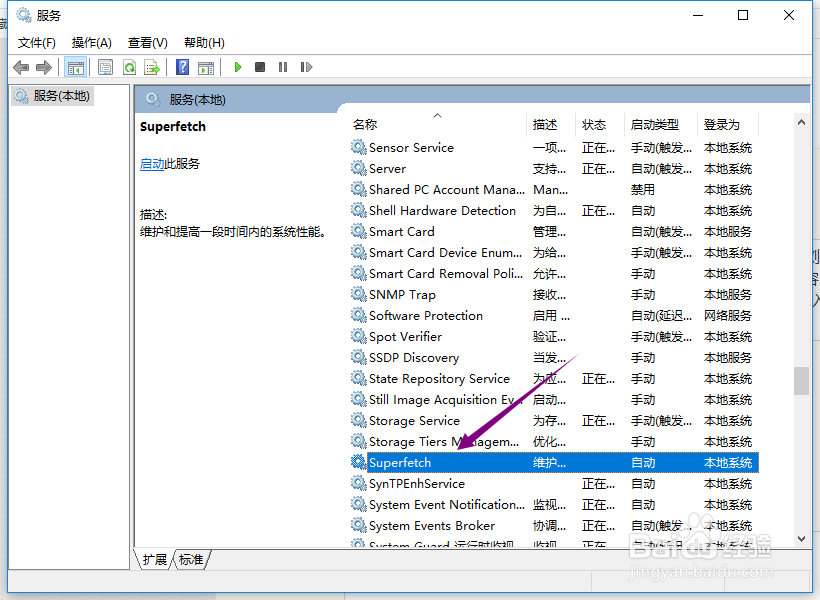Click the 启动 link to start service
The width and height of the screenshot is (820, 600).
point(152,164)
